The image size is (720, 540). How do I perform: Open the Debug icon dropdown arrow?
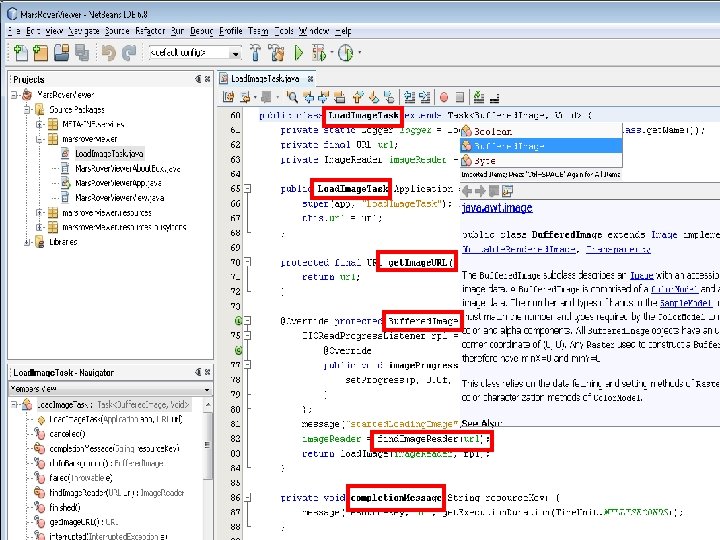click(x=331, y=53)
